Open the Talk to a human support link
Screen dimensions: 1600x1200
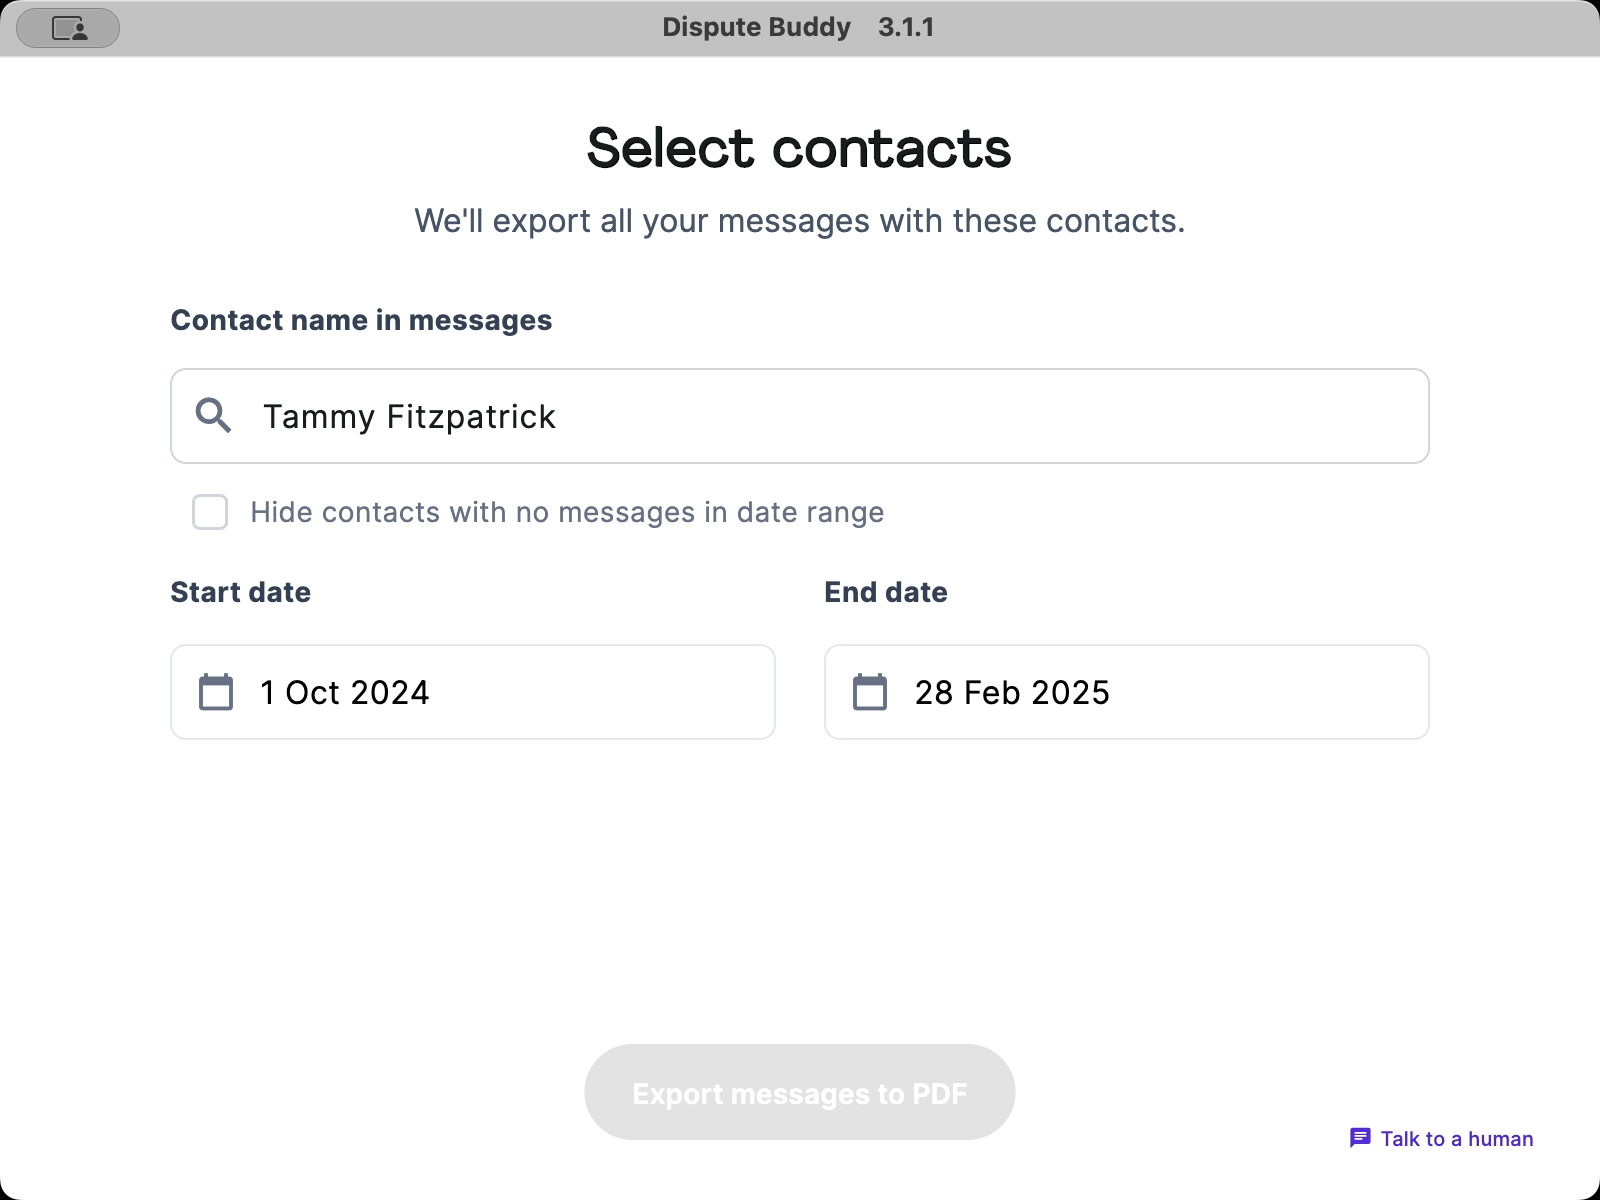[x=1455, y=1138]
